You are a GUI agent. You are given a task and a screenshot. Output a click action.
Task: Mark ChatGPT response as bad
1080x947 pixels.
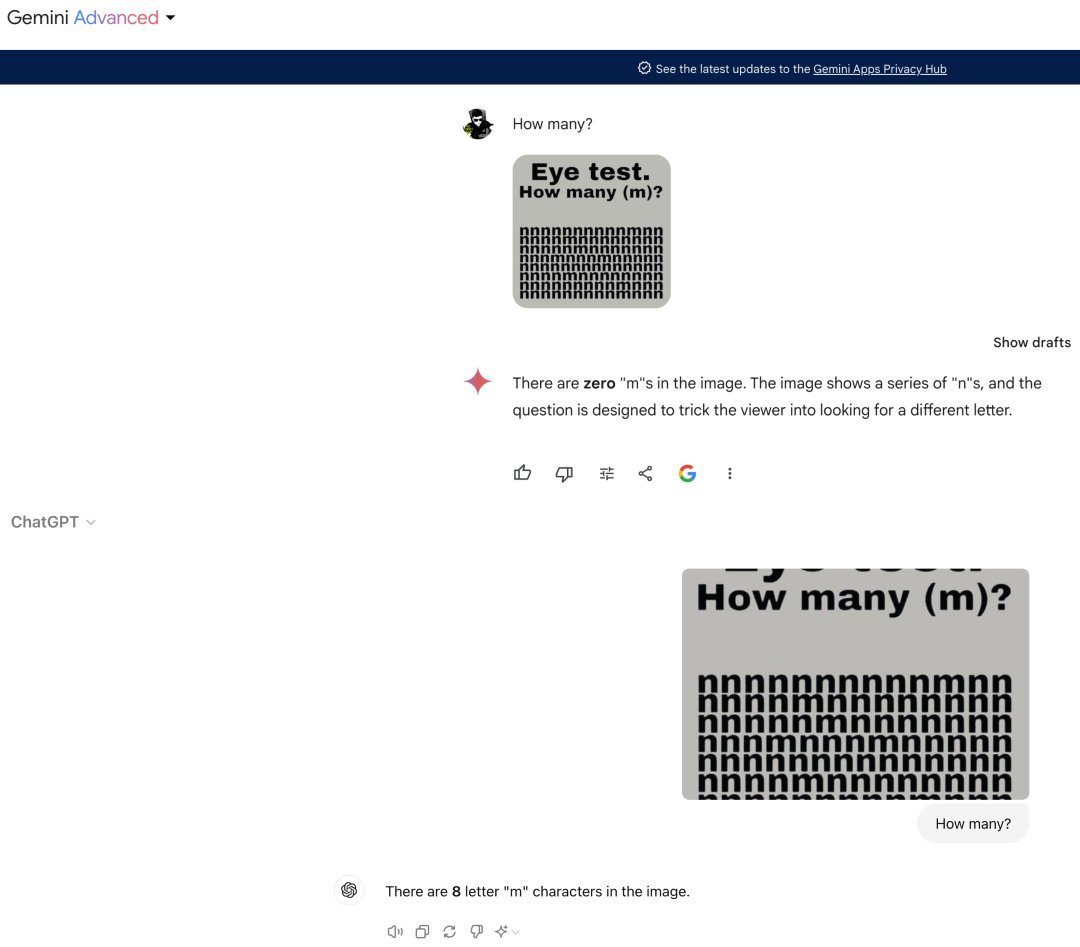coord(477,932)
